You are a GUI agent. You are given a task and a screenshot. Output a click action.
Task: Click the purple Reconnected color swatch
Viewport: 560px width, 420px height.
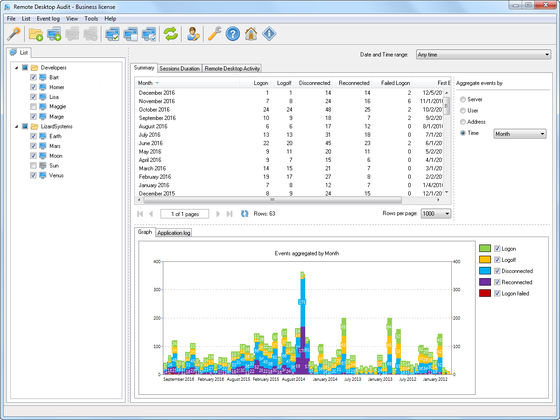[x=485, y=282]
